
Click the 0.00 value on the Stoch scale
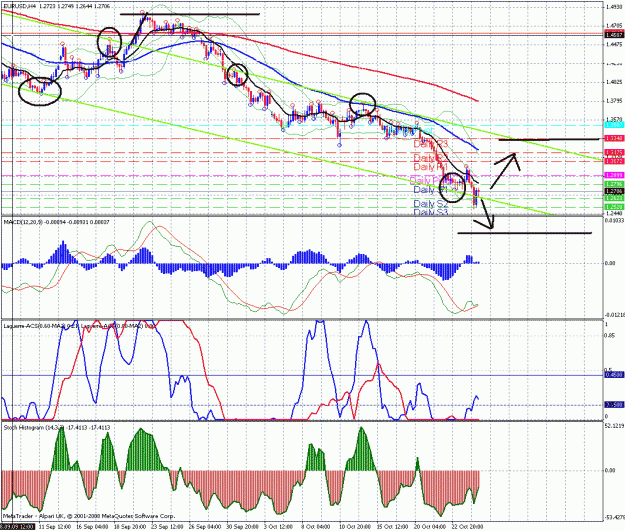[x=610, y=470]
